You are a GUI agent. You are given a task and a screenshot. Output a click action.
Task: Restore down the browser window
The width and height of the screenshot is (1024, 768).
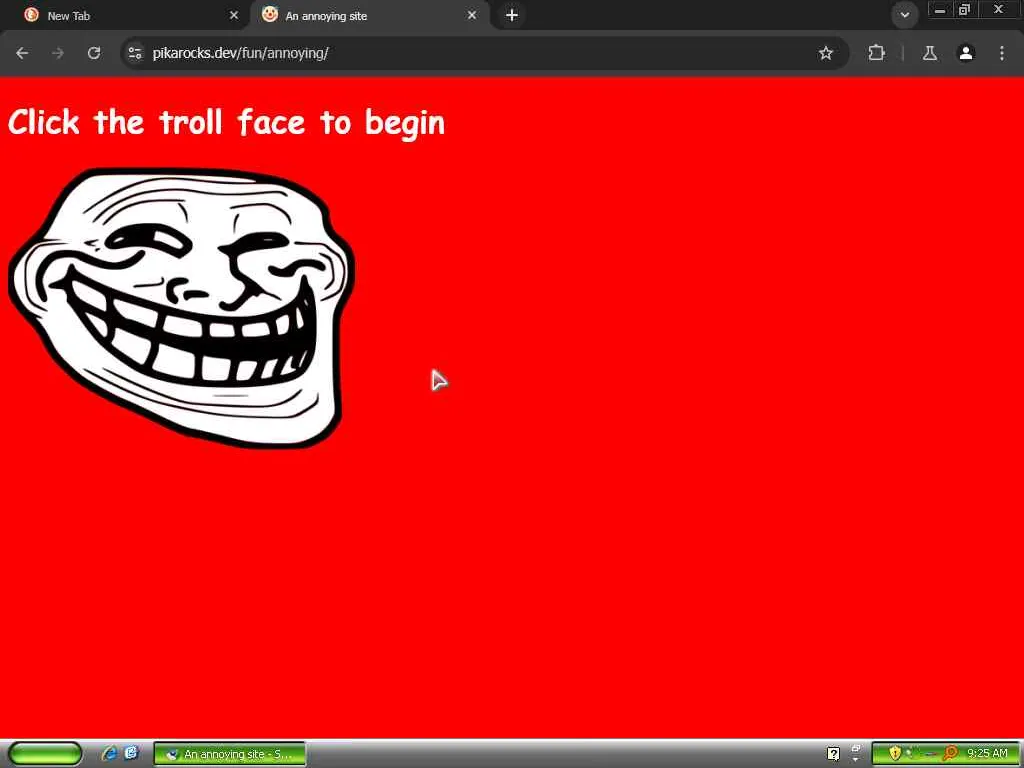tap(965, 10)
